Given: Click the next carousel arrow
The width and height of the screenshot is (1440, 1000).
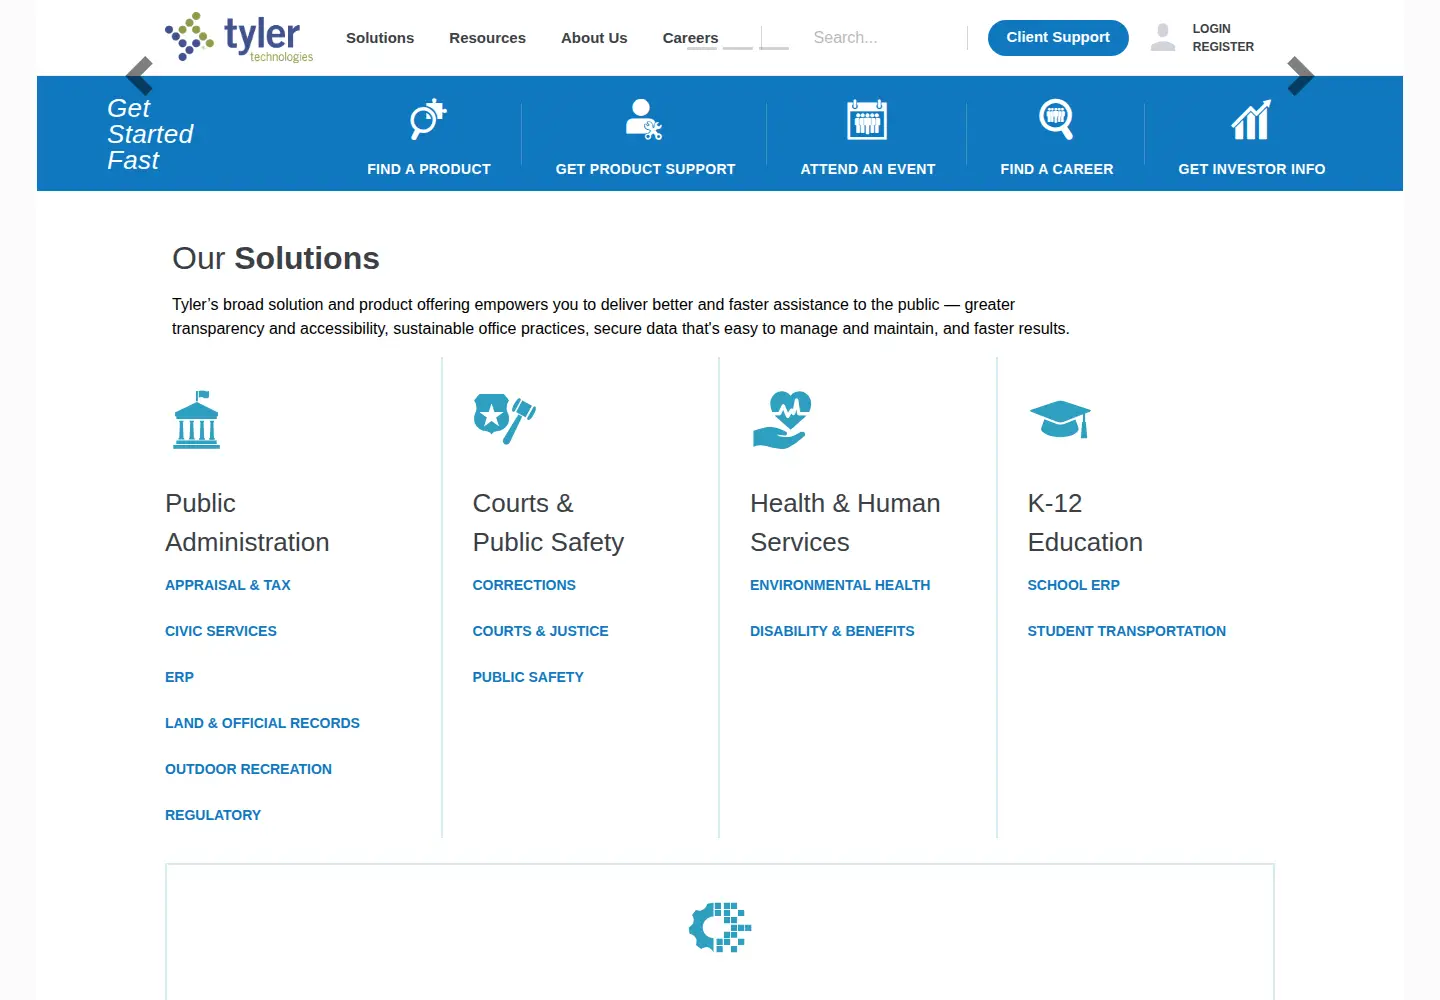Looking at the screenshot, I should click(x=1300, y=76).
